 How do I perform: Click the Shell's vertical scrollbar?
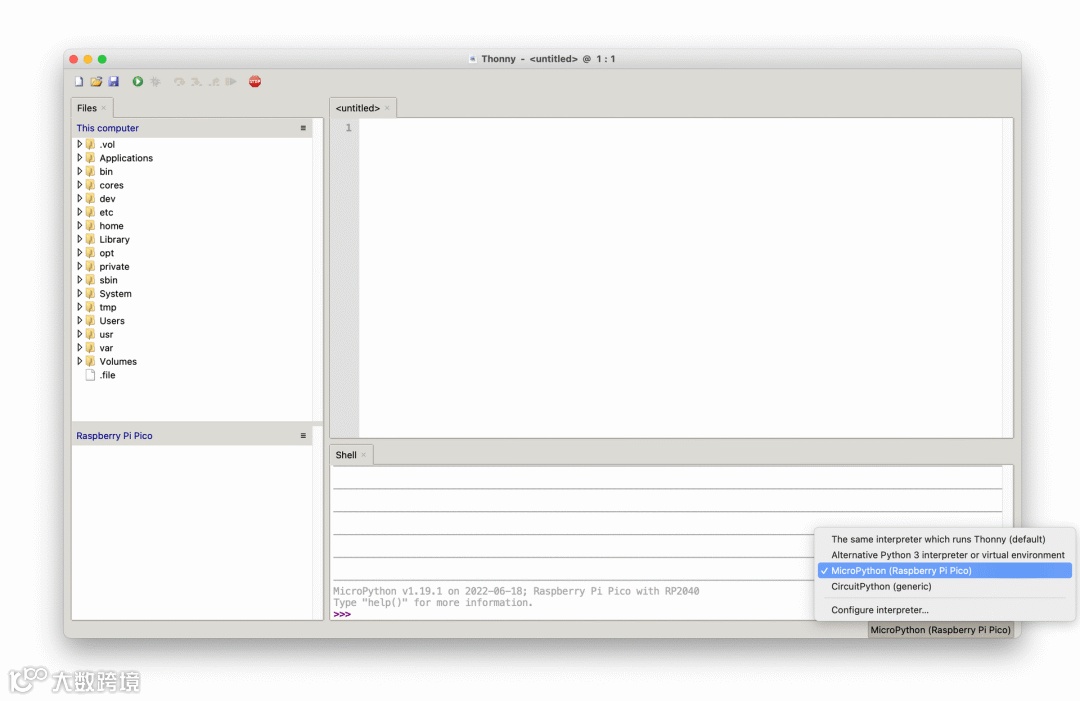click(1008, 496)
